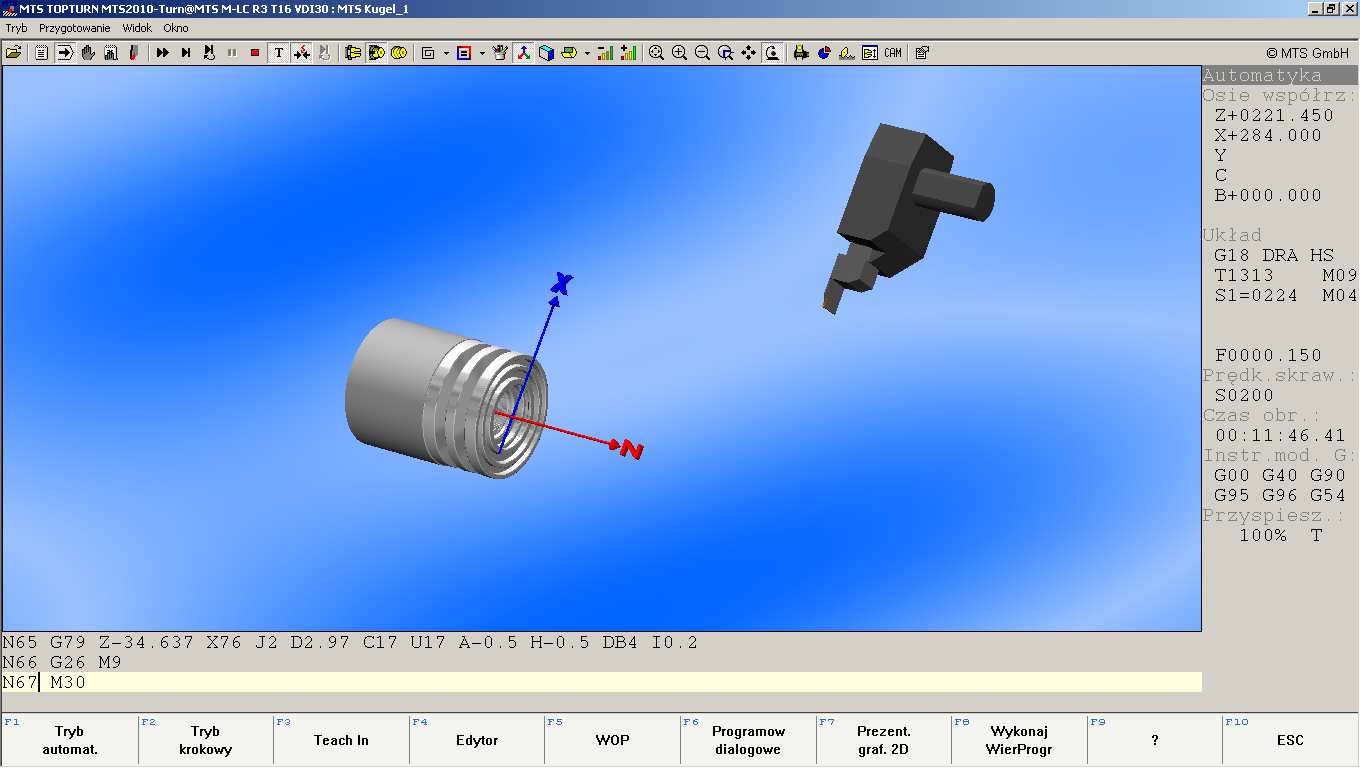
Task: Click F6 Programow dialogowe softkey
Action: [748, 740]
